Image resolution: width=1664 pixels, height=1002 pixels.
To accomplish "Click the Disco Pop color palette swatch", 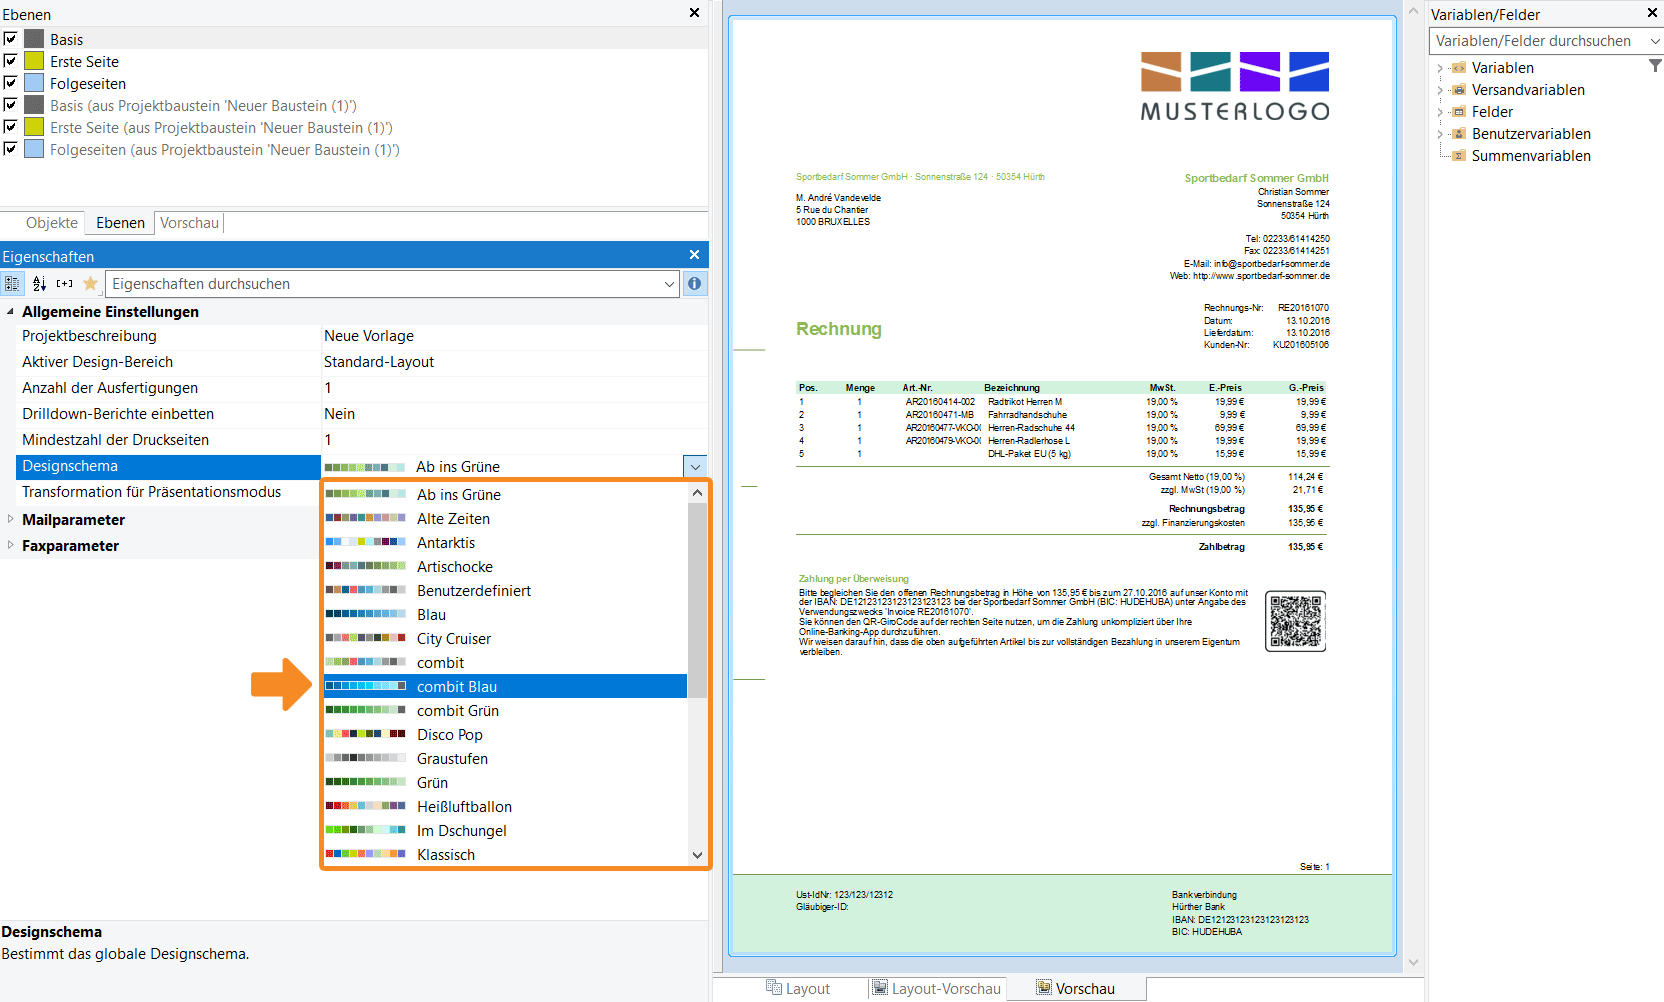I will point(365,735).
